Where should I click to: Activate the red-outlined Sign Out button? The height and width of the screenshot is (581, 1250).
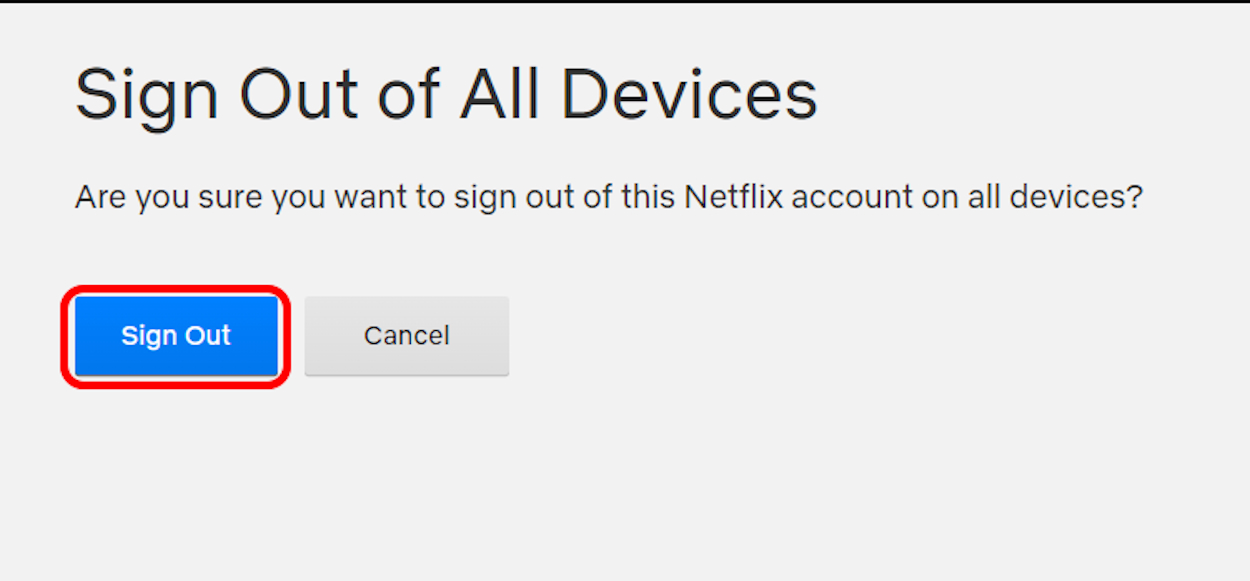[x=176, y=336]
